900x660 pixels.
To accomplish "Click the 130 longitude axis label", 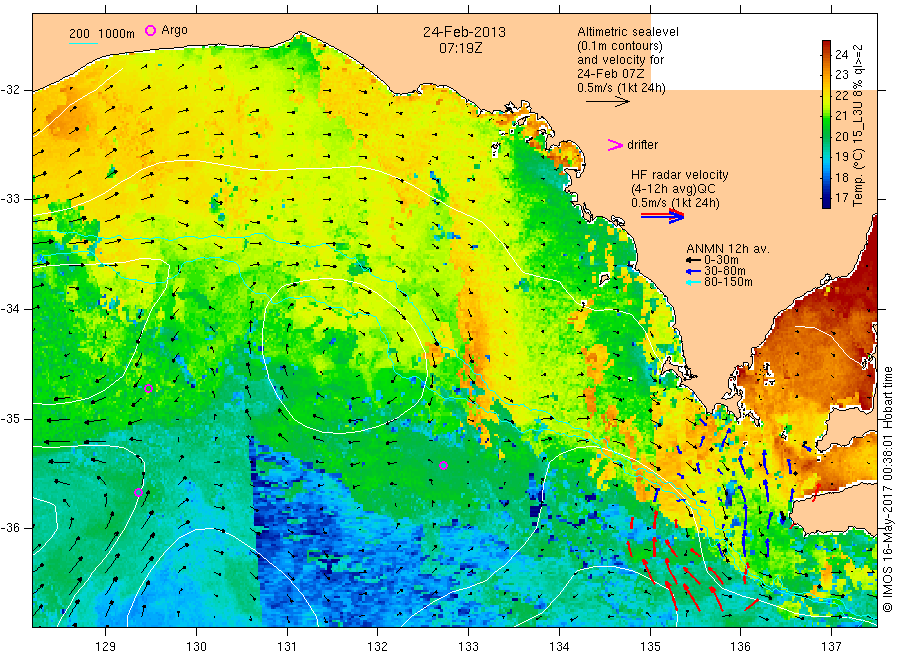I will pos(196,647).
